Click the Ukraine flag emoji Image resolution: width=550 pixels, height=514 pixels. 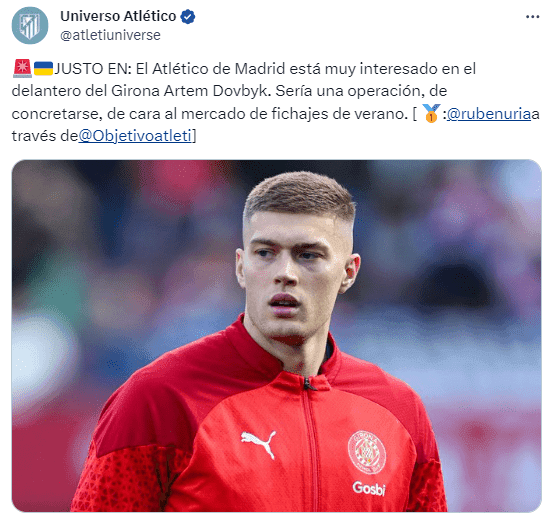tap(43, 68)
